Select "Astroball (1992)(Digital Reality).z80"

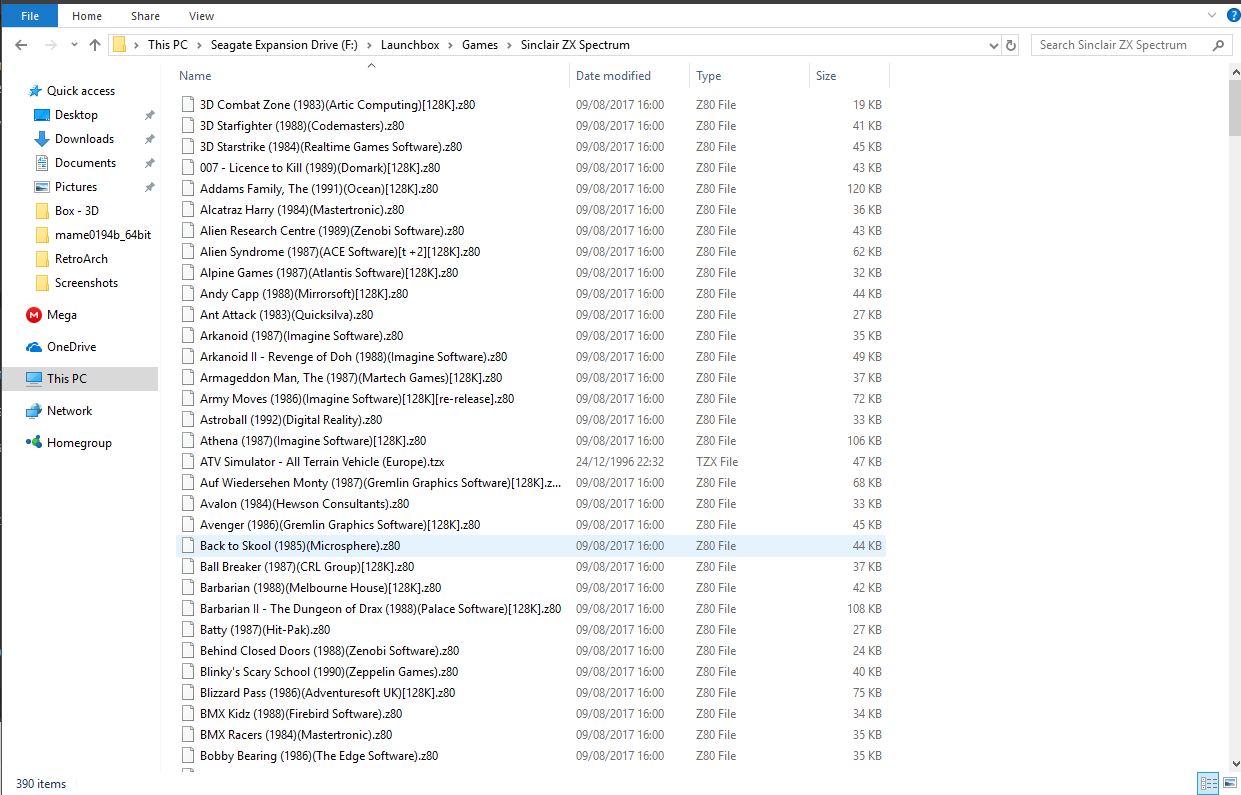click(x=291, y=420)
